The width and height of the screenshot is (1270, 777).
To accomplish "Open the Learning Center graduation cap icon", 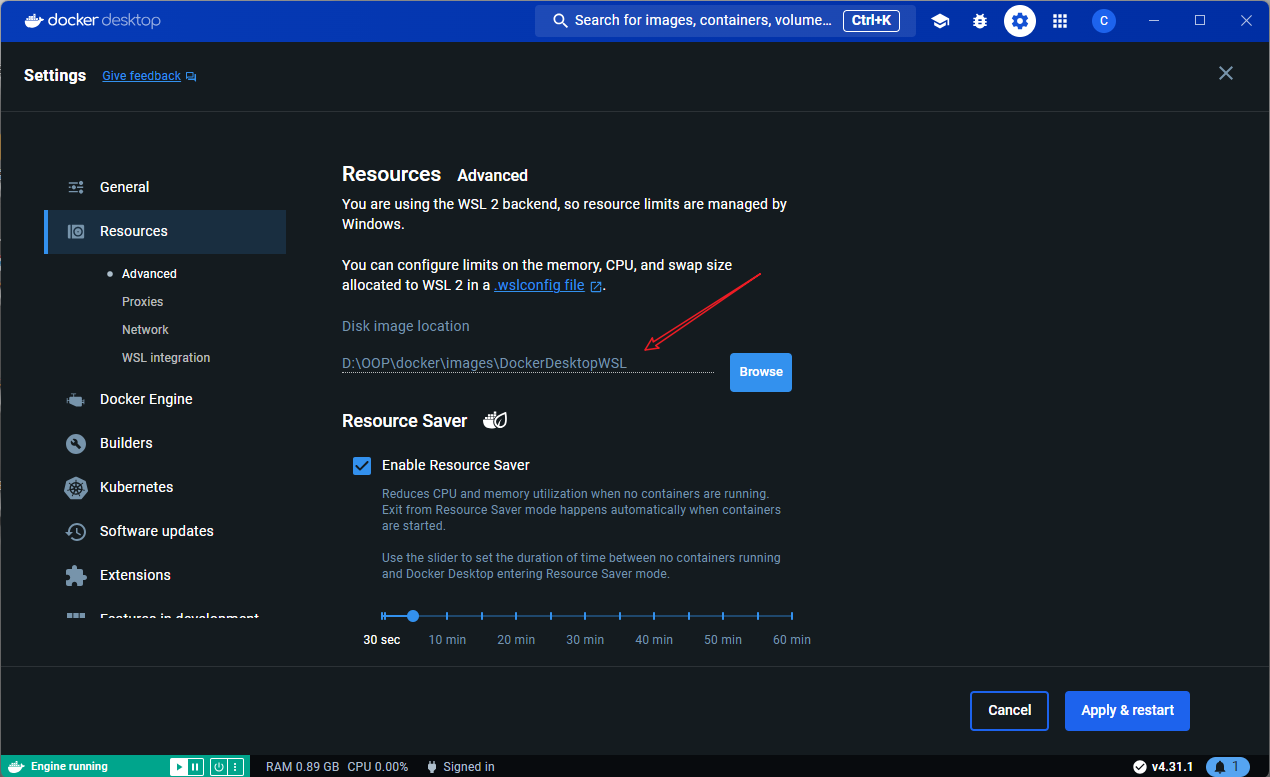I will pyautogui.click(x=940, y=21).
